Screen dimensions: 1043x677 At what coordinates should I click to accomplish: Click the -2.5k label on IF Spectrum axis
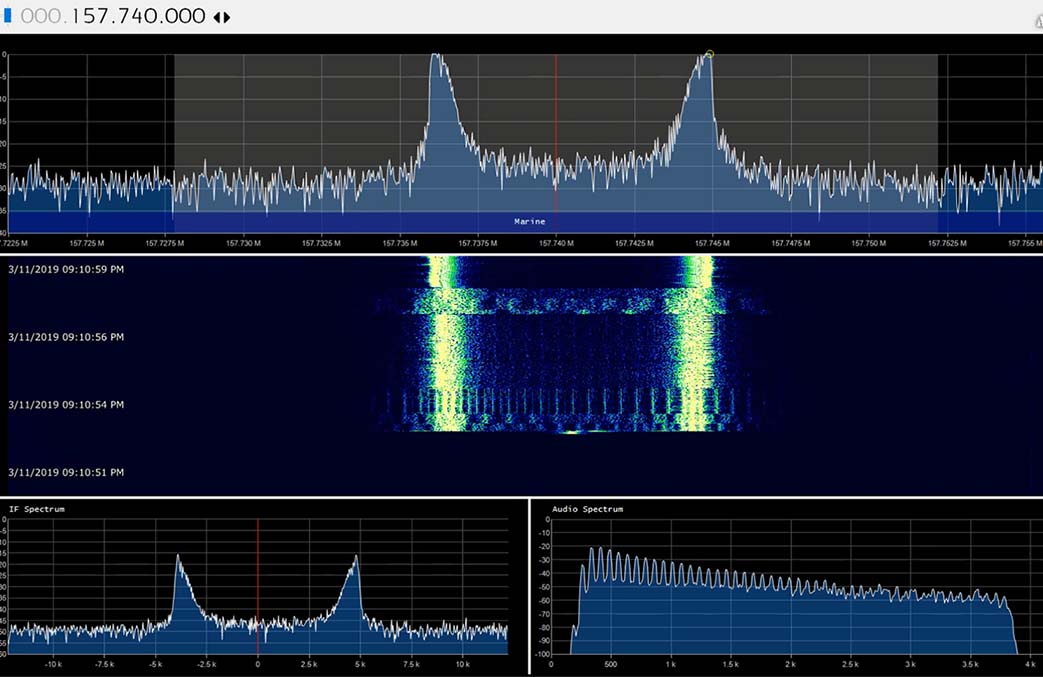click(x=207, y=664)
